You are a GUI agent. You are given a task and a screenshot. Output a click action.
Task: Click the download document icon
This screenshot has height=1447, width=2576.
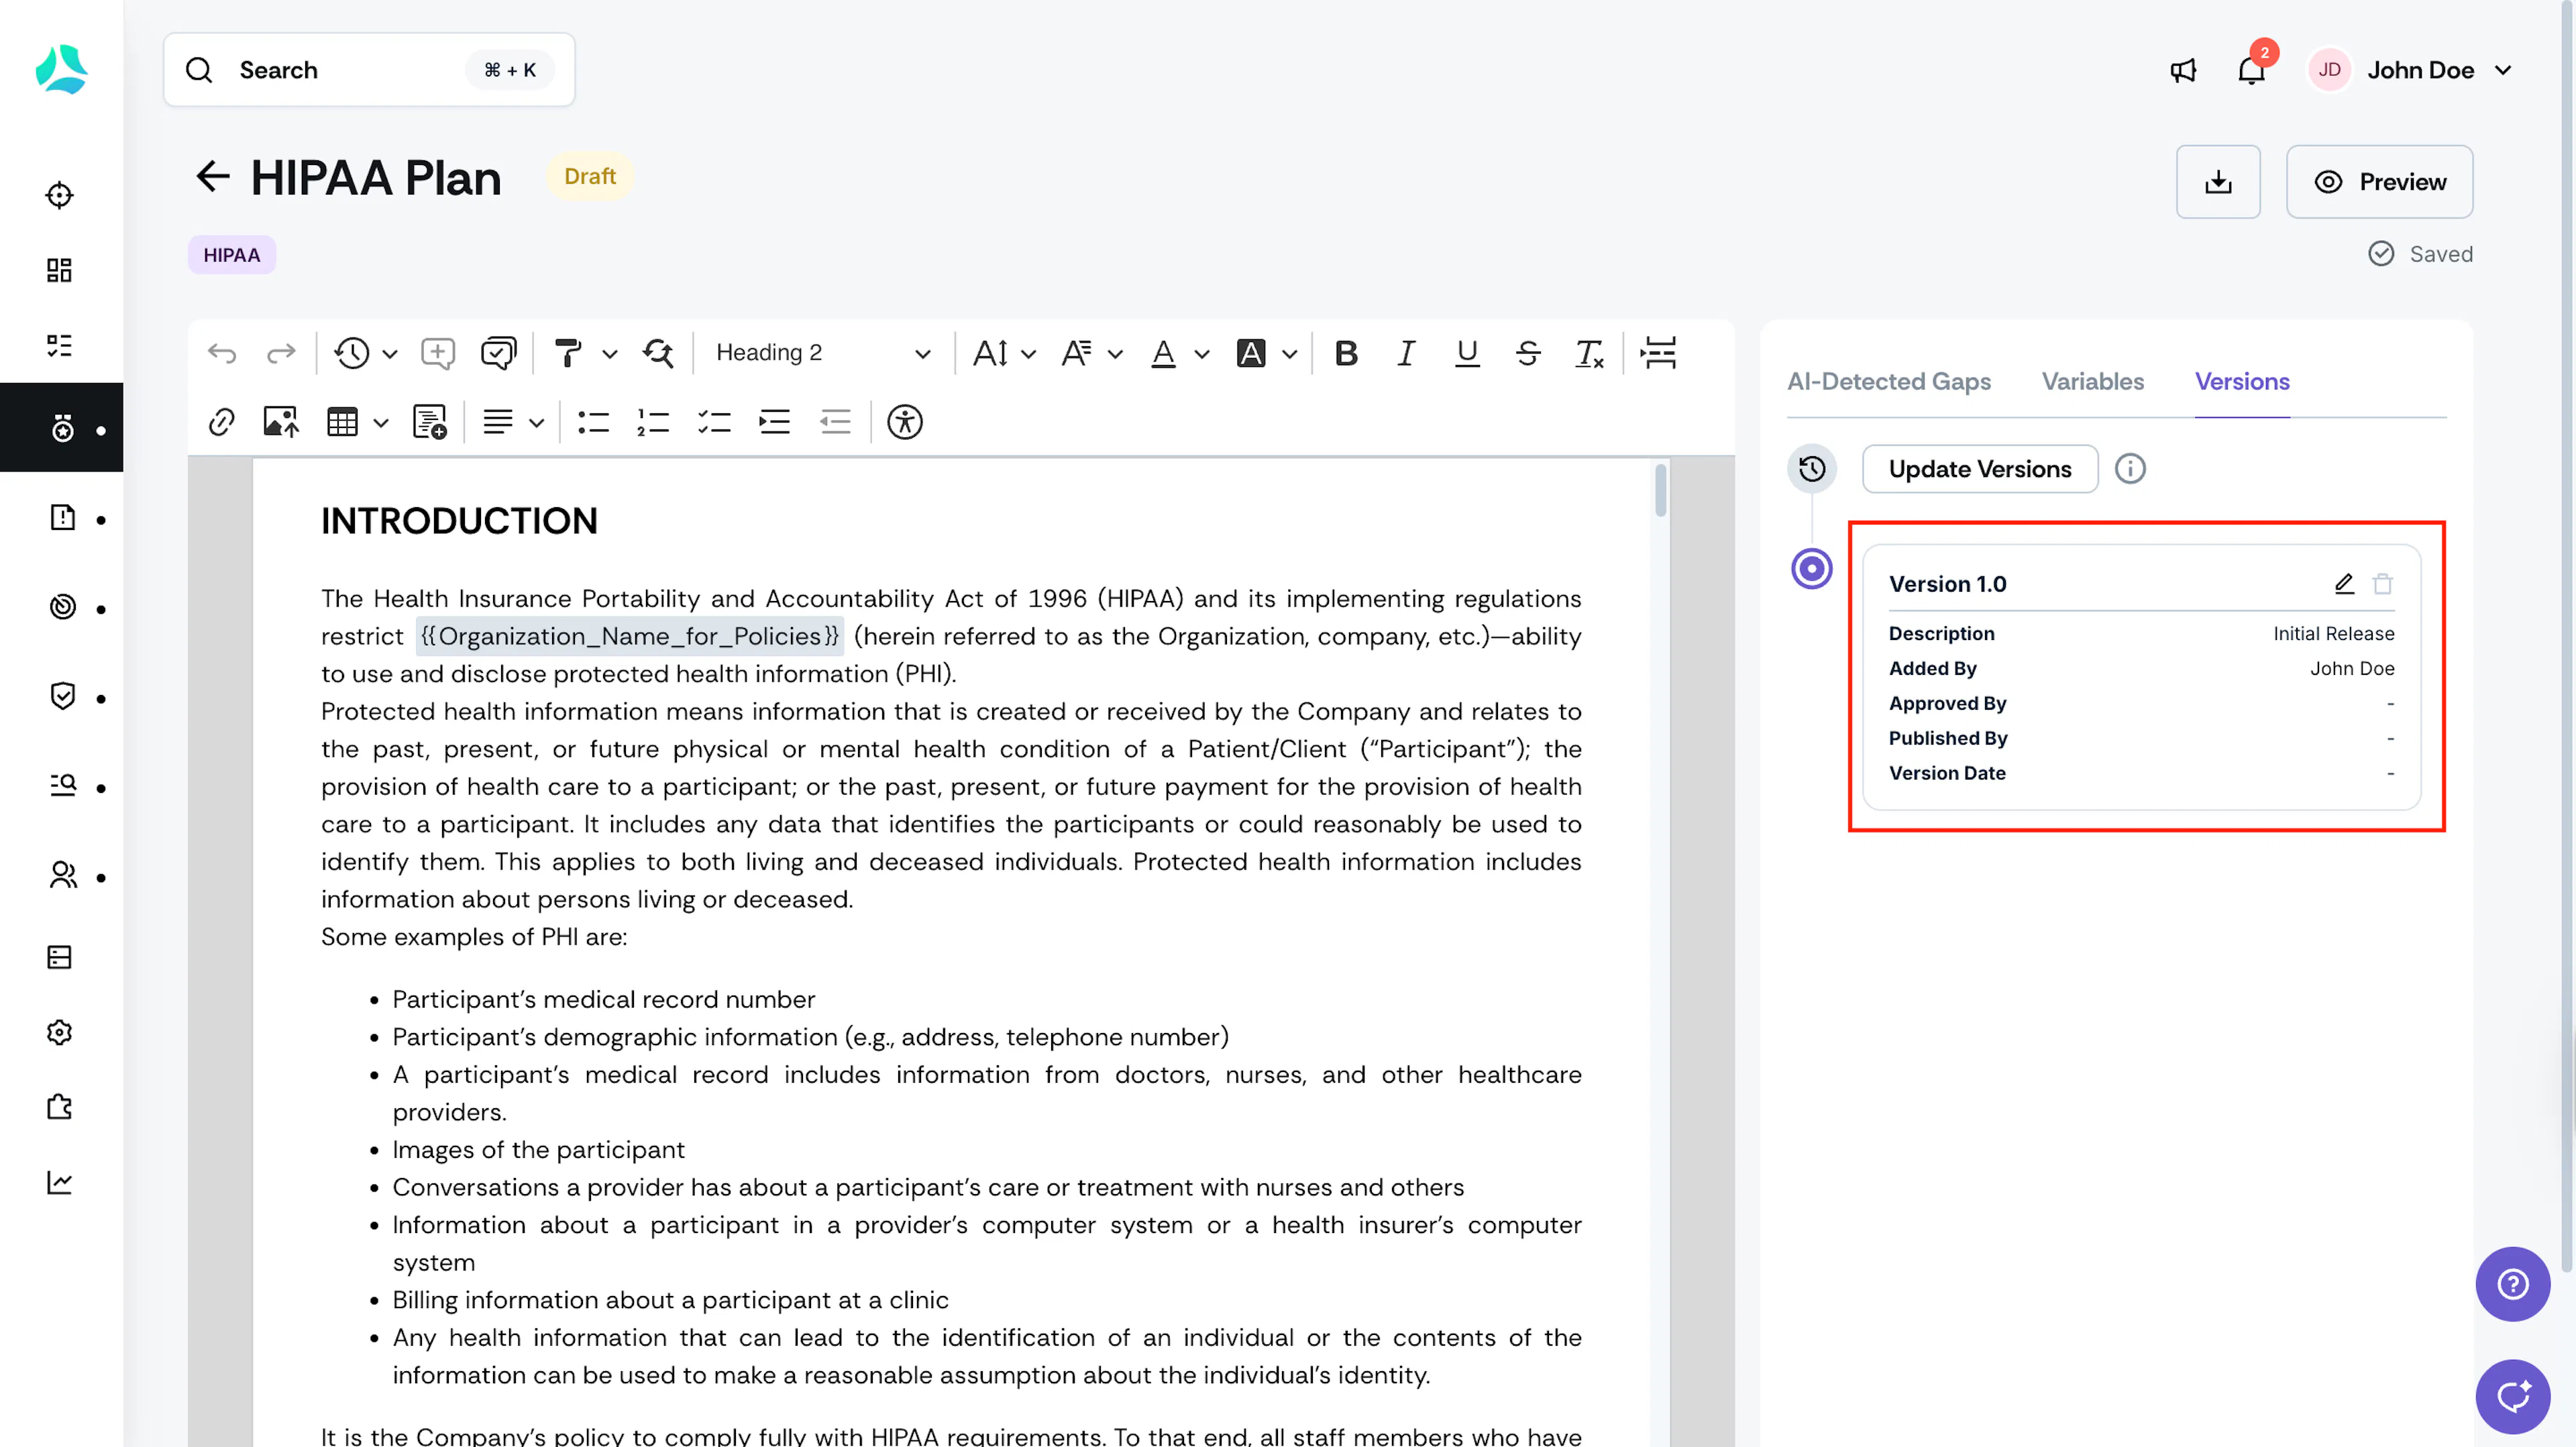[x=2218, y=182]
